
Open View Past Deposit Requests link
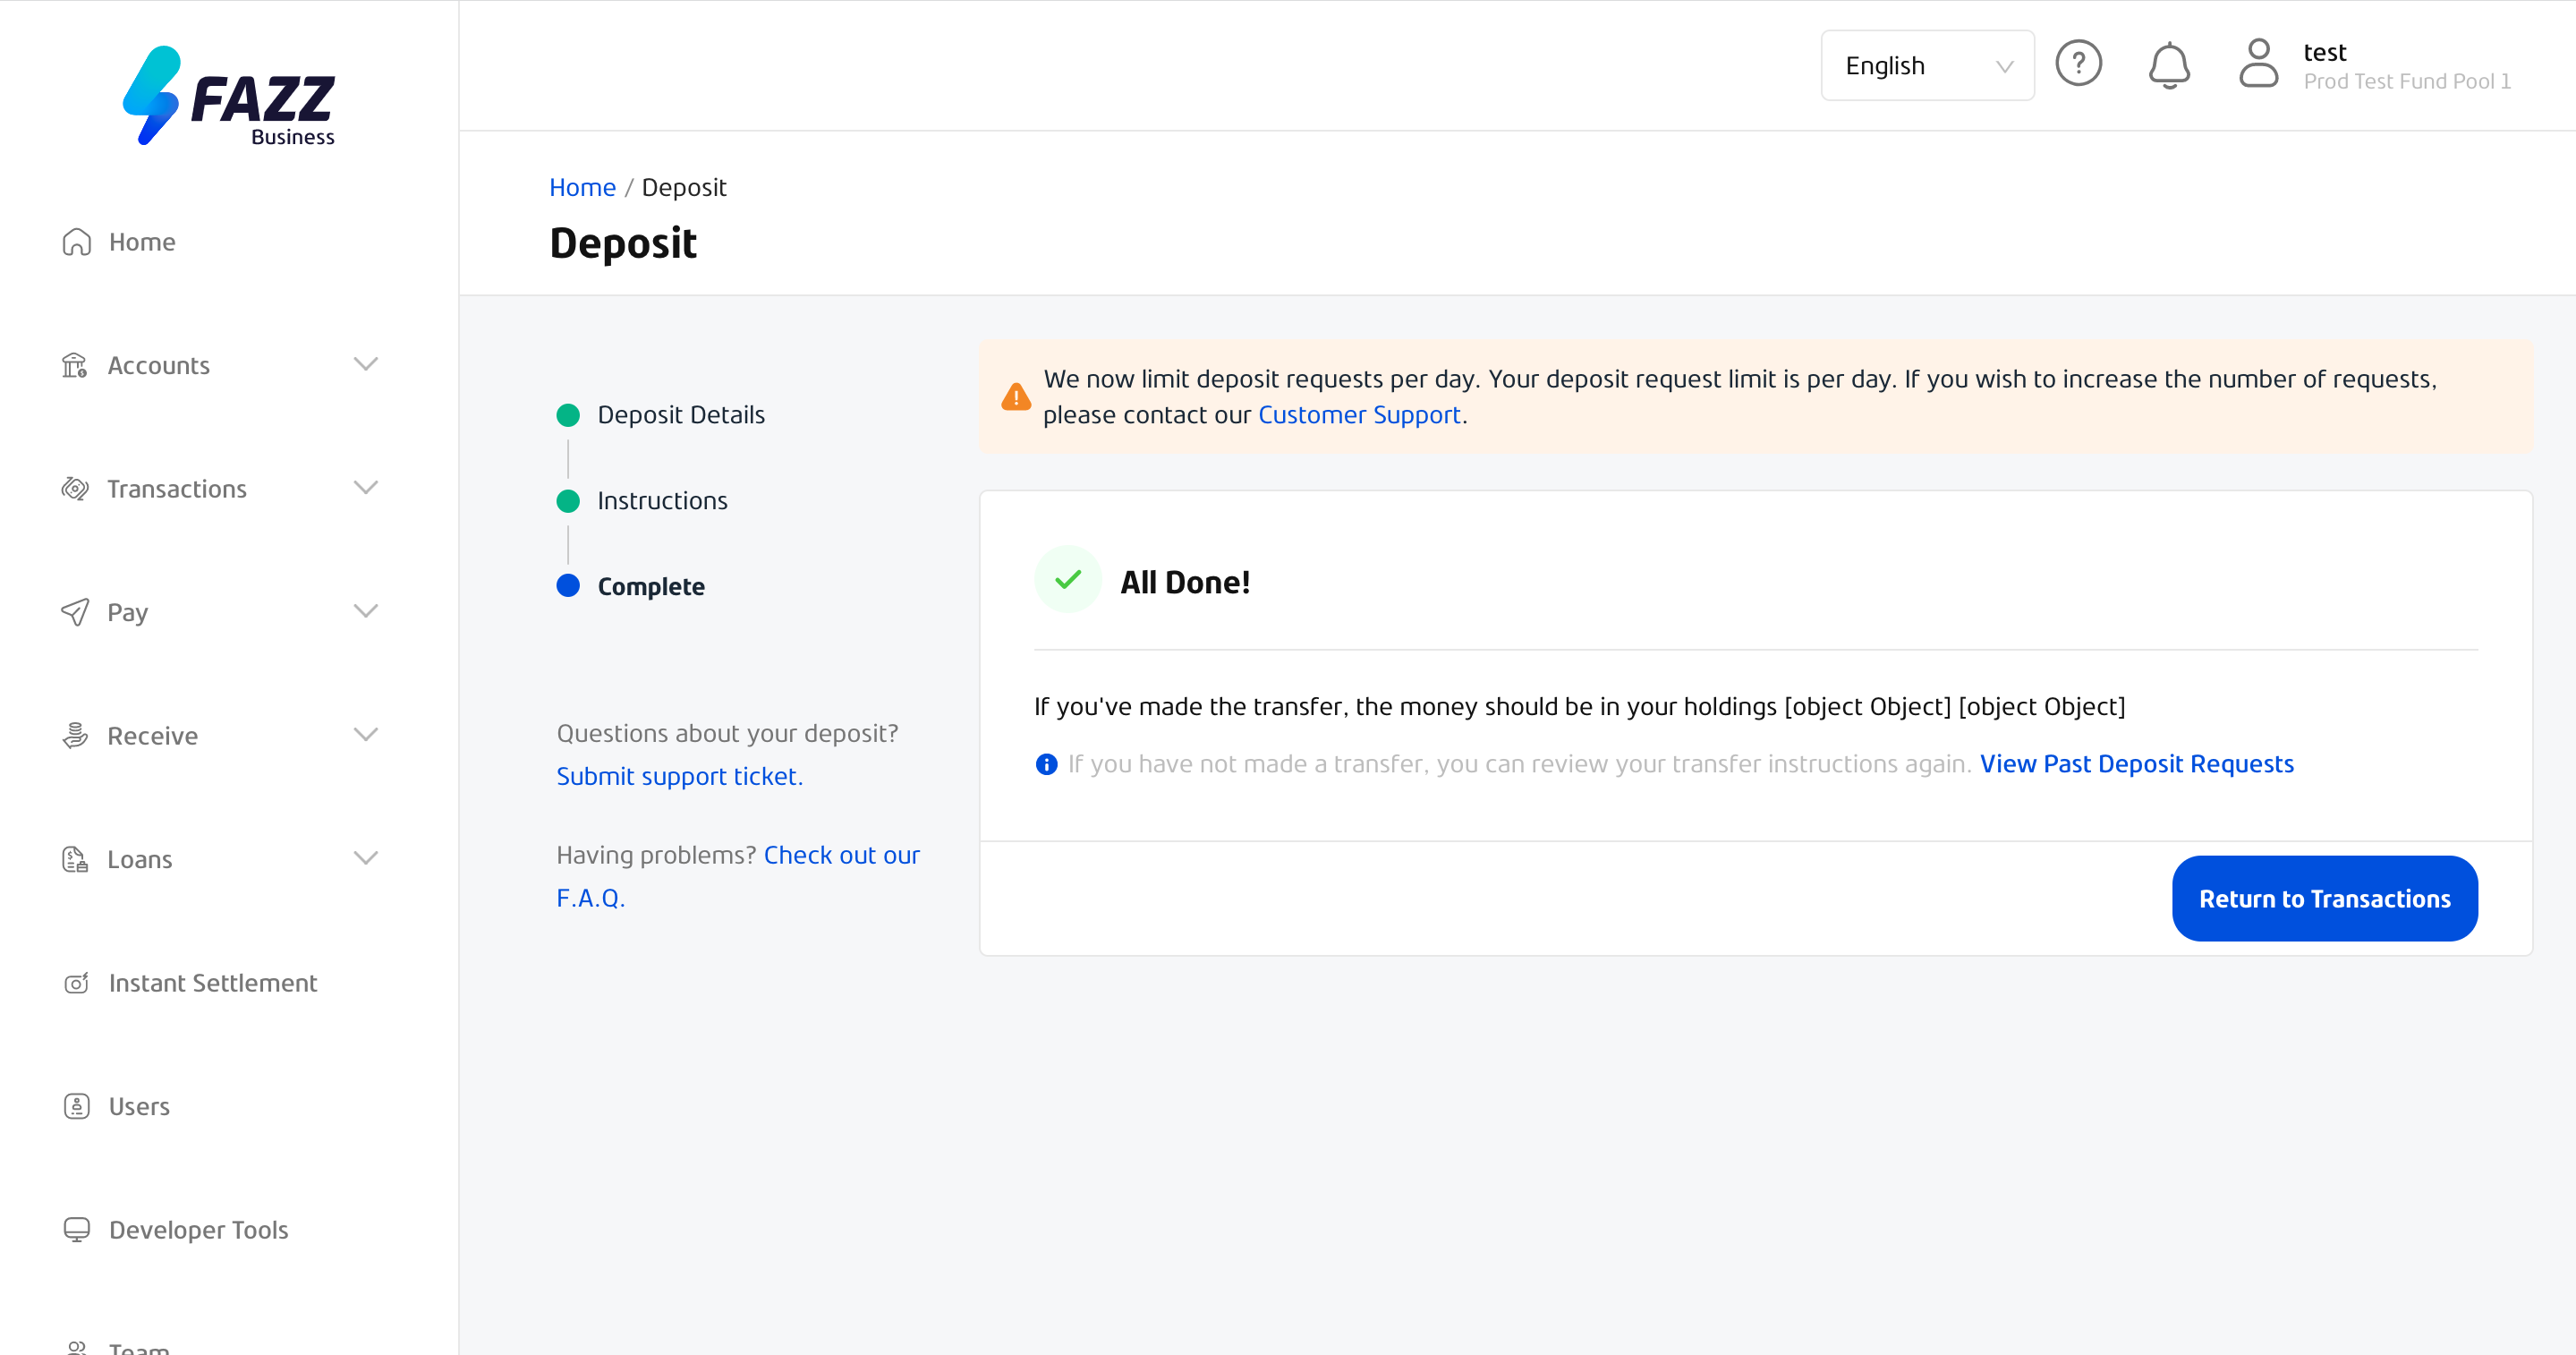point(2136,764)
